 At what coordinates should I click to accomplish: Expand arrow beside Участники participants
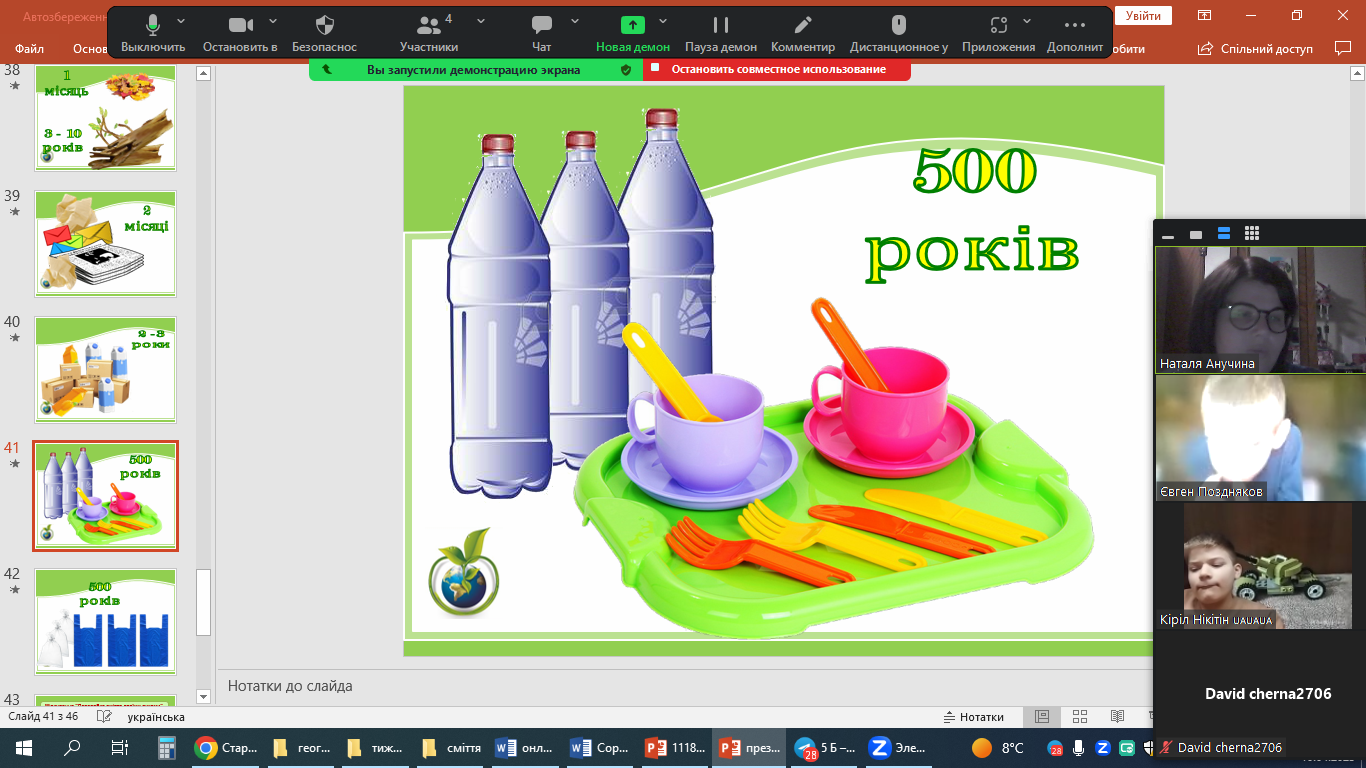(481, 21)
